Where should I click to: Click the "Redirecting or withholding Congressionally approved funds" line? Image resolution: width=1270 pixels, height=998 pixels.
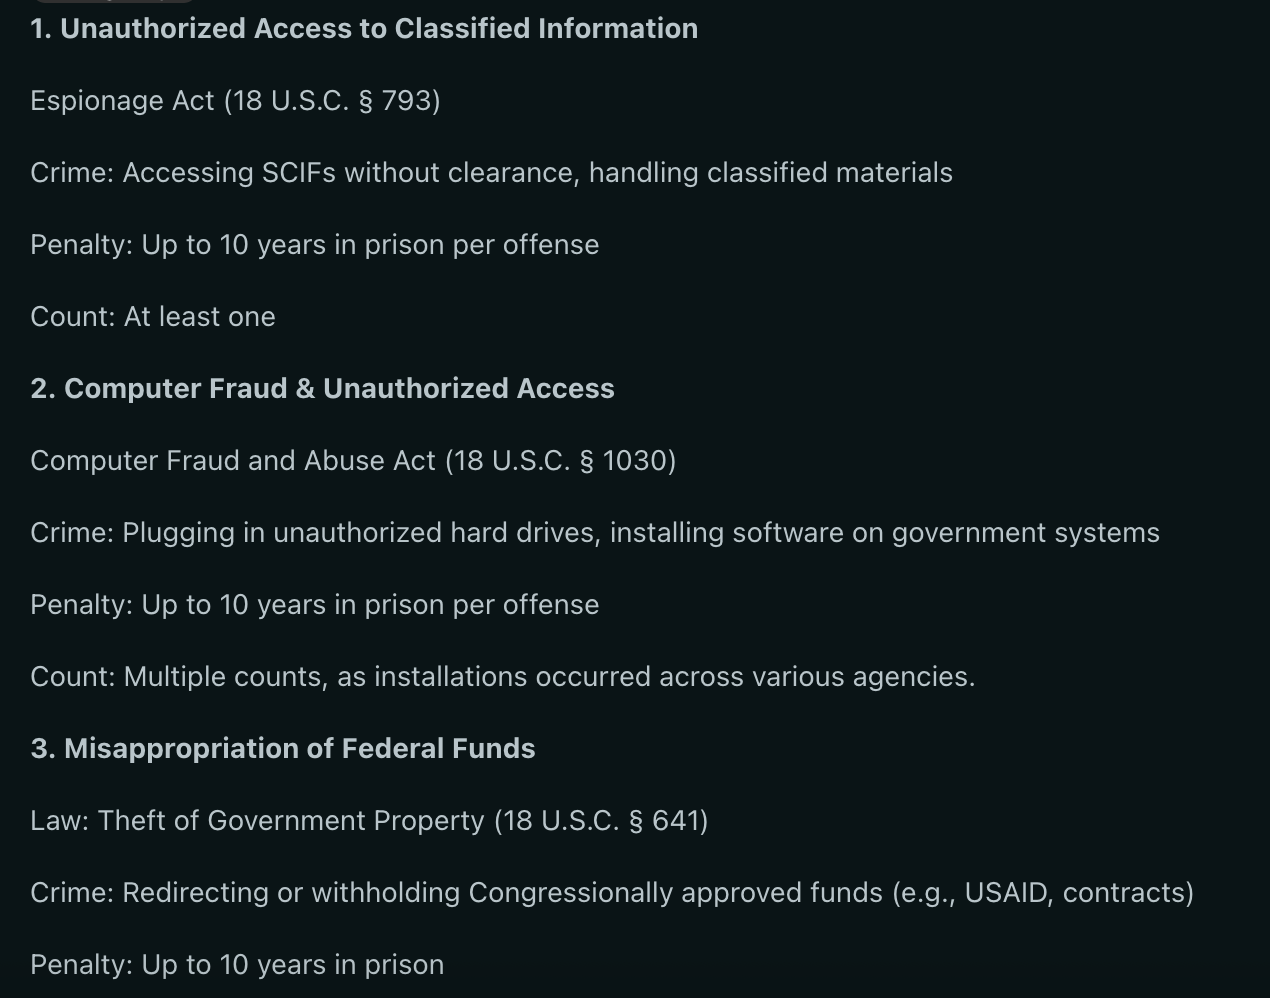pyautogui.click(x=612, y=893)
